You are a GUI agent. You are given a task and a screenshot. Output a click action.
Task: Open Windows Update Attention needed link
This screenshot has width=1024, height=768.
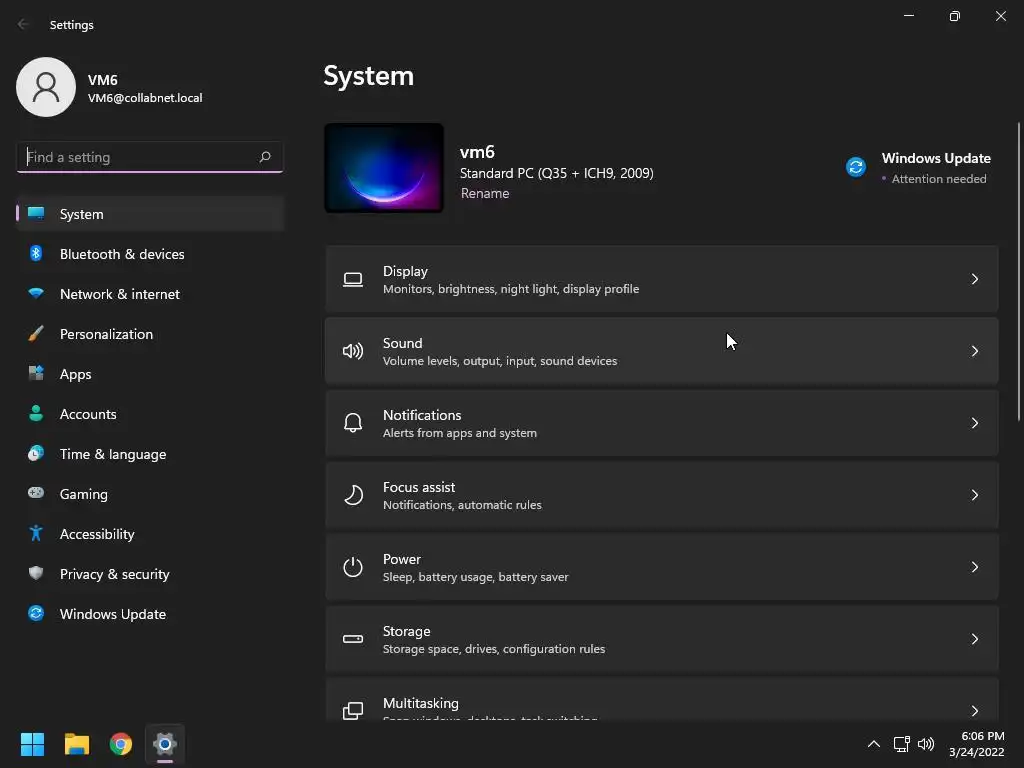click(918, 168)
